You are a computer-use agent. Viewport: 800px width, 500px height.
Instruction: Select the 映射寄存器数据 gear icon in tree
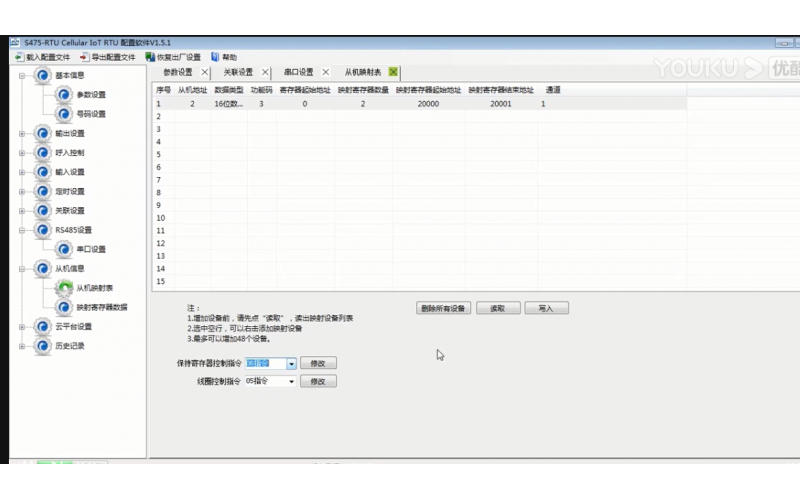click(x=64, y=308)
